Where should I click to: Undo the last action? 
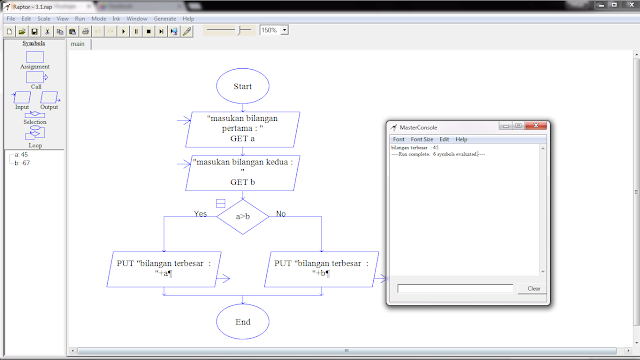pyautogui.click(x=98, y=31)
